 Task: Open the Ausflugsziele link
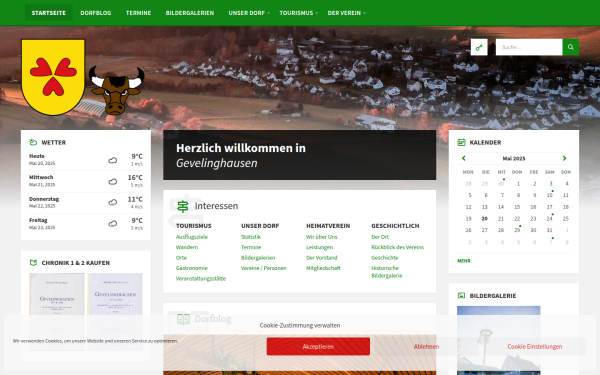click(192, 237)
